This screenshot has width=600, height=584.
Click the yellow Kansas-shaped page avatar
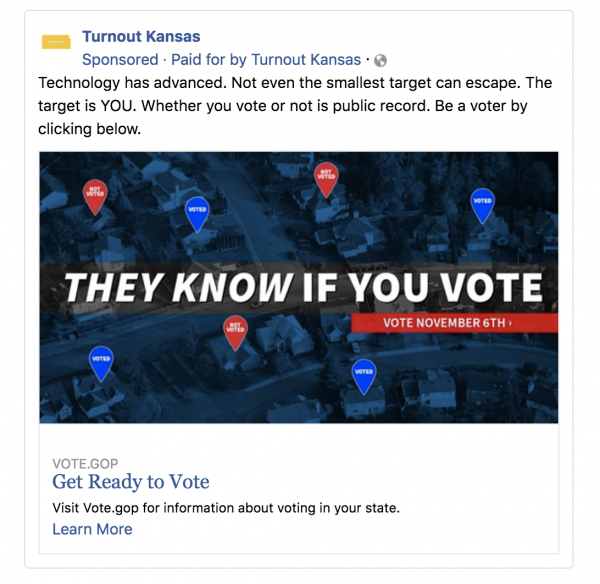point(56,42)
